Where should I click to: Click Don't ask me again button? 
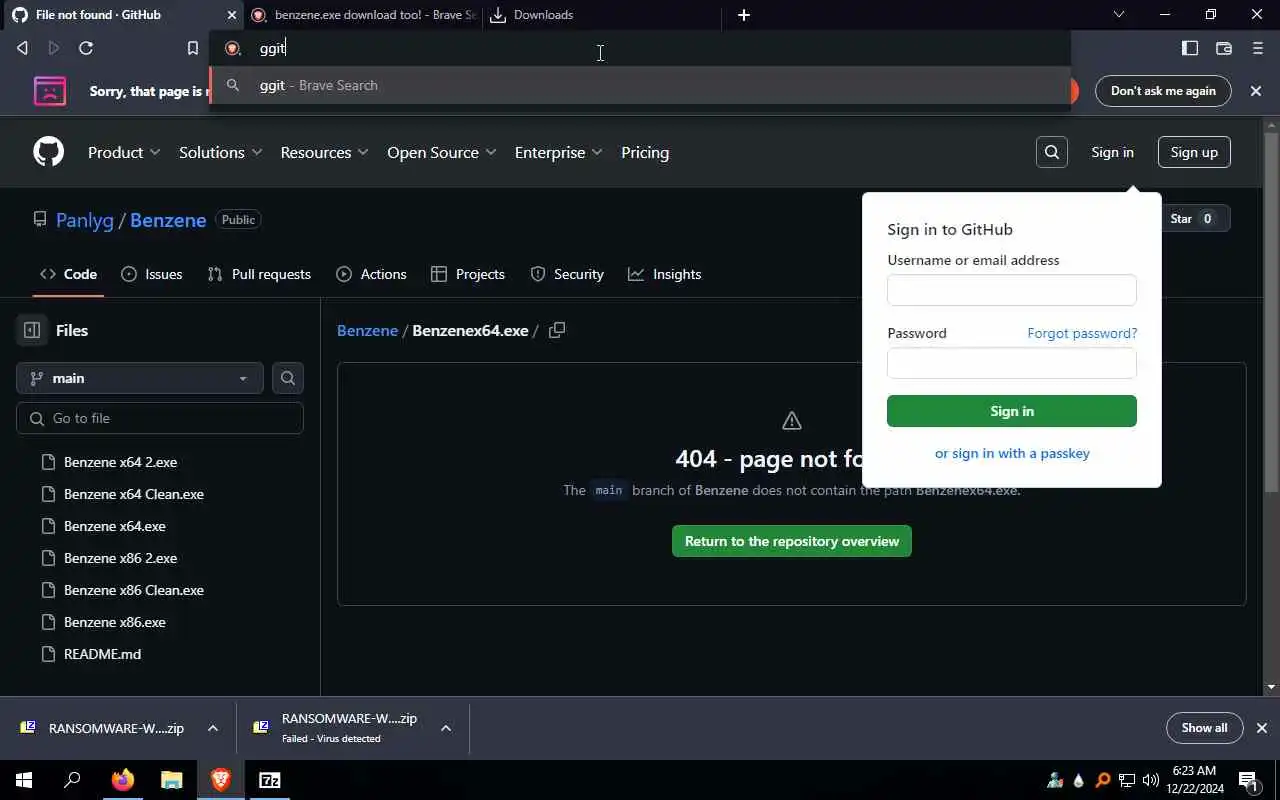pos(1163,91)
